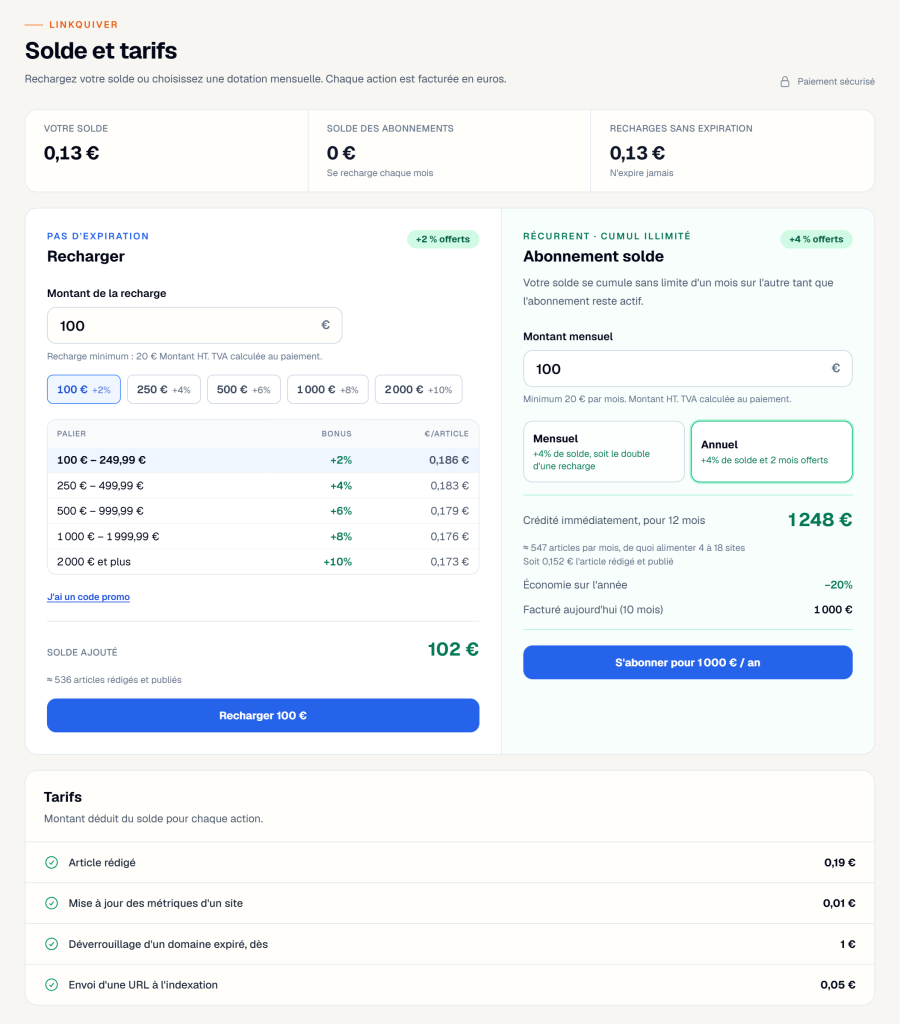Click the +10% bonus value
Viewport: 900px width, 1024px height.
point(338,562)
